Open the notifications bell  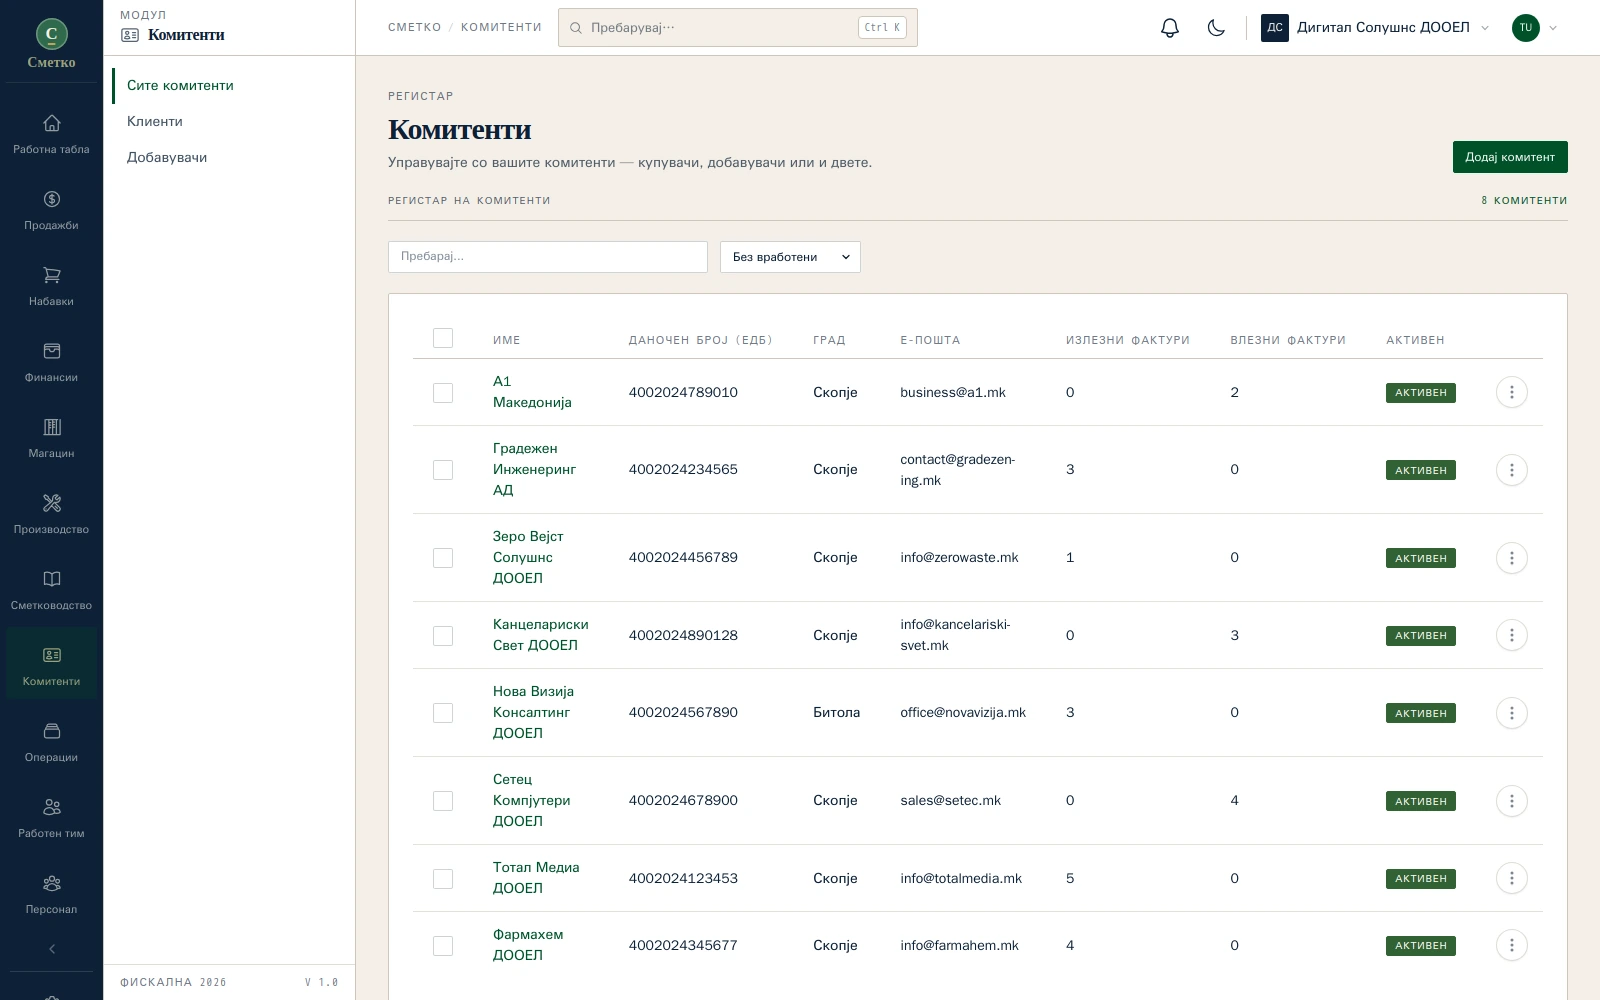click(1170, 28)
